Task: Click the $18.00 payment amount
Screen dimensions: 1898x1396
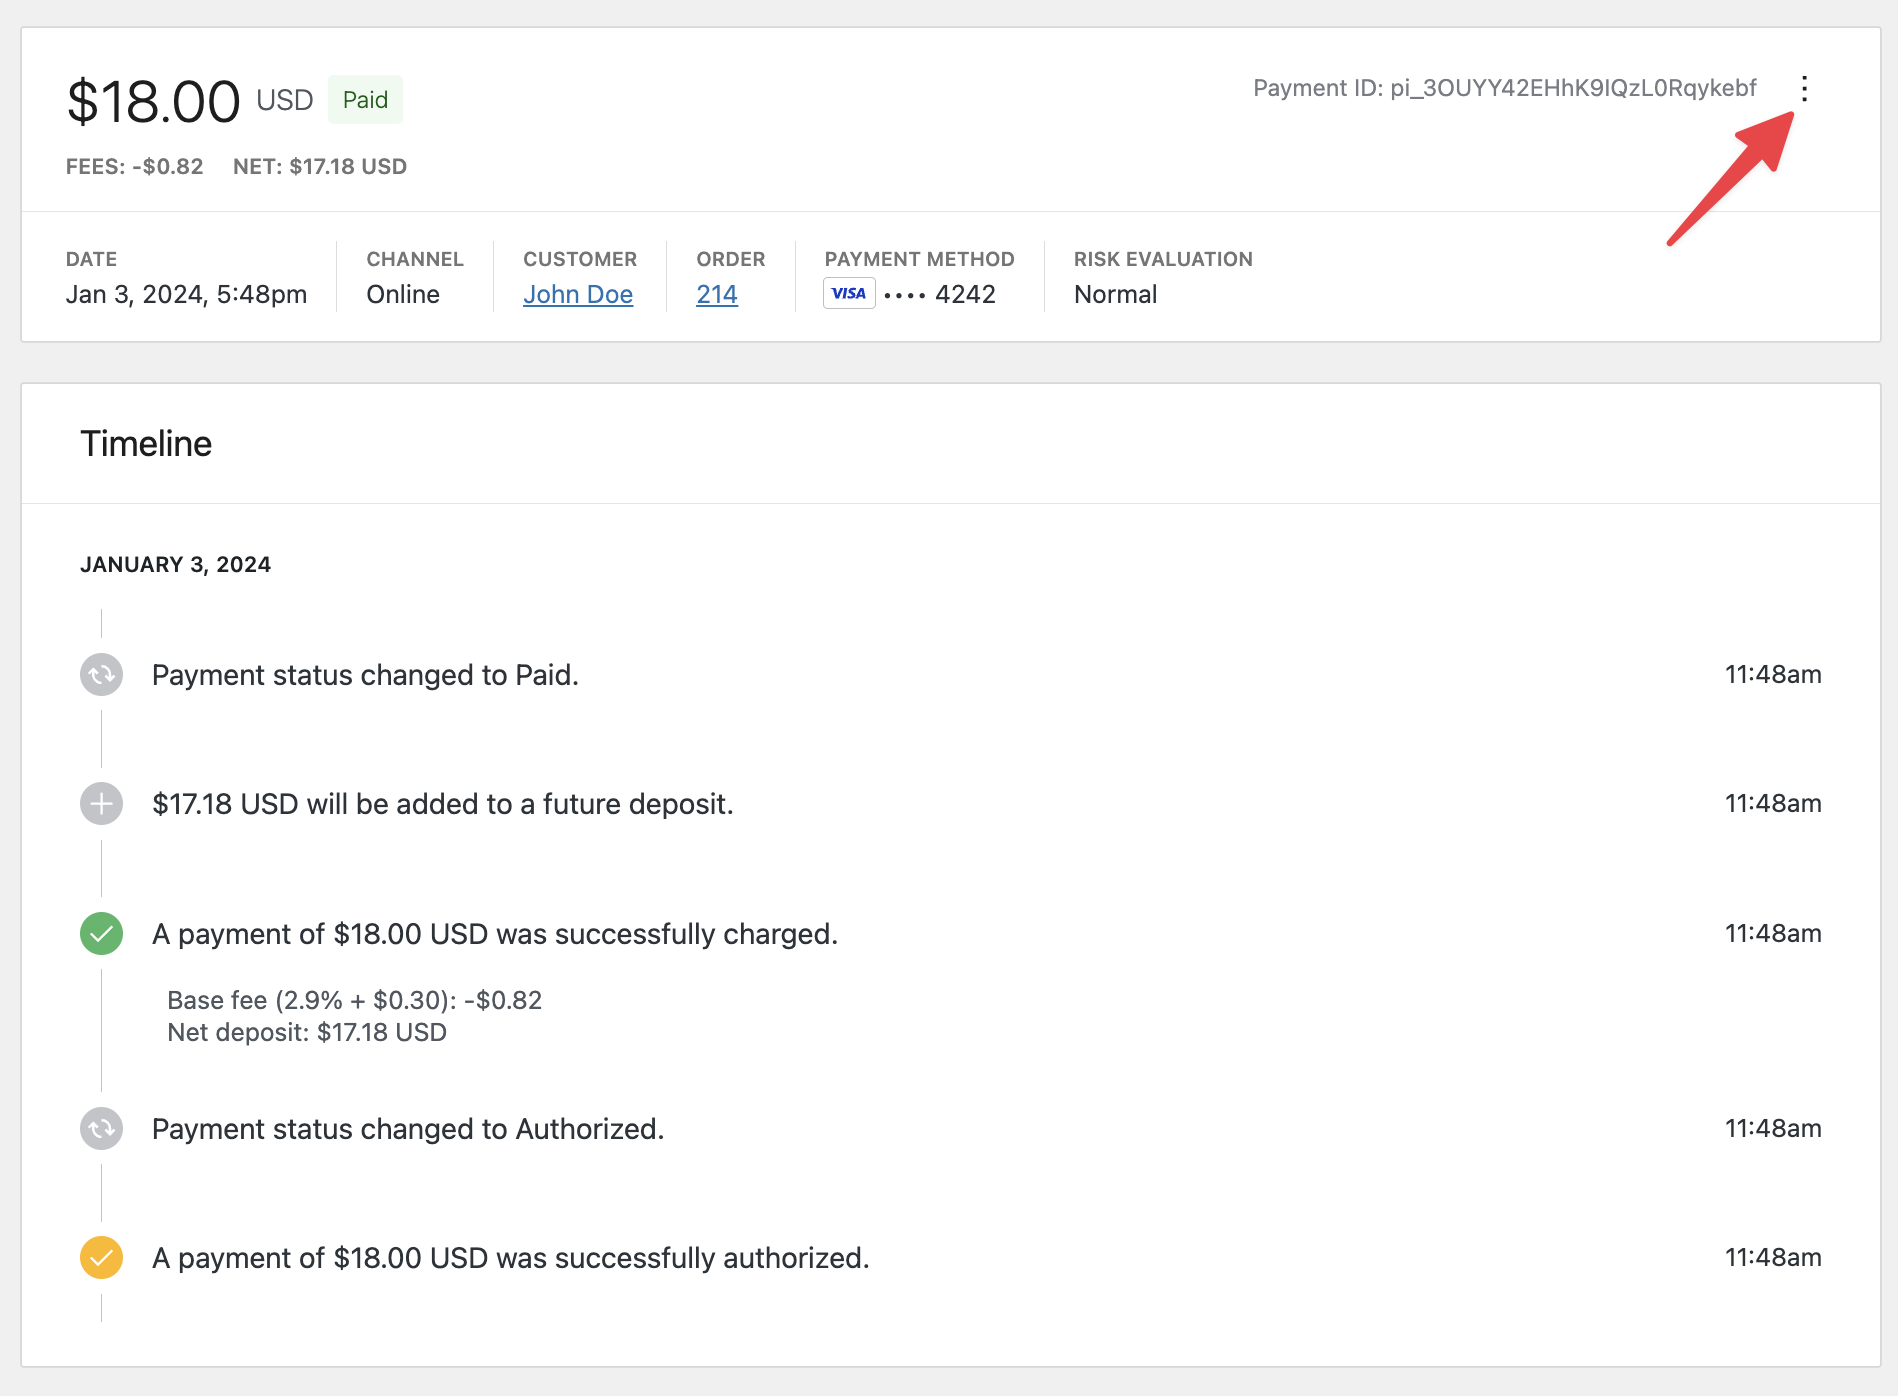Action: coord(153,99)
